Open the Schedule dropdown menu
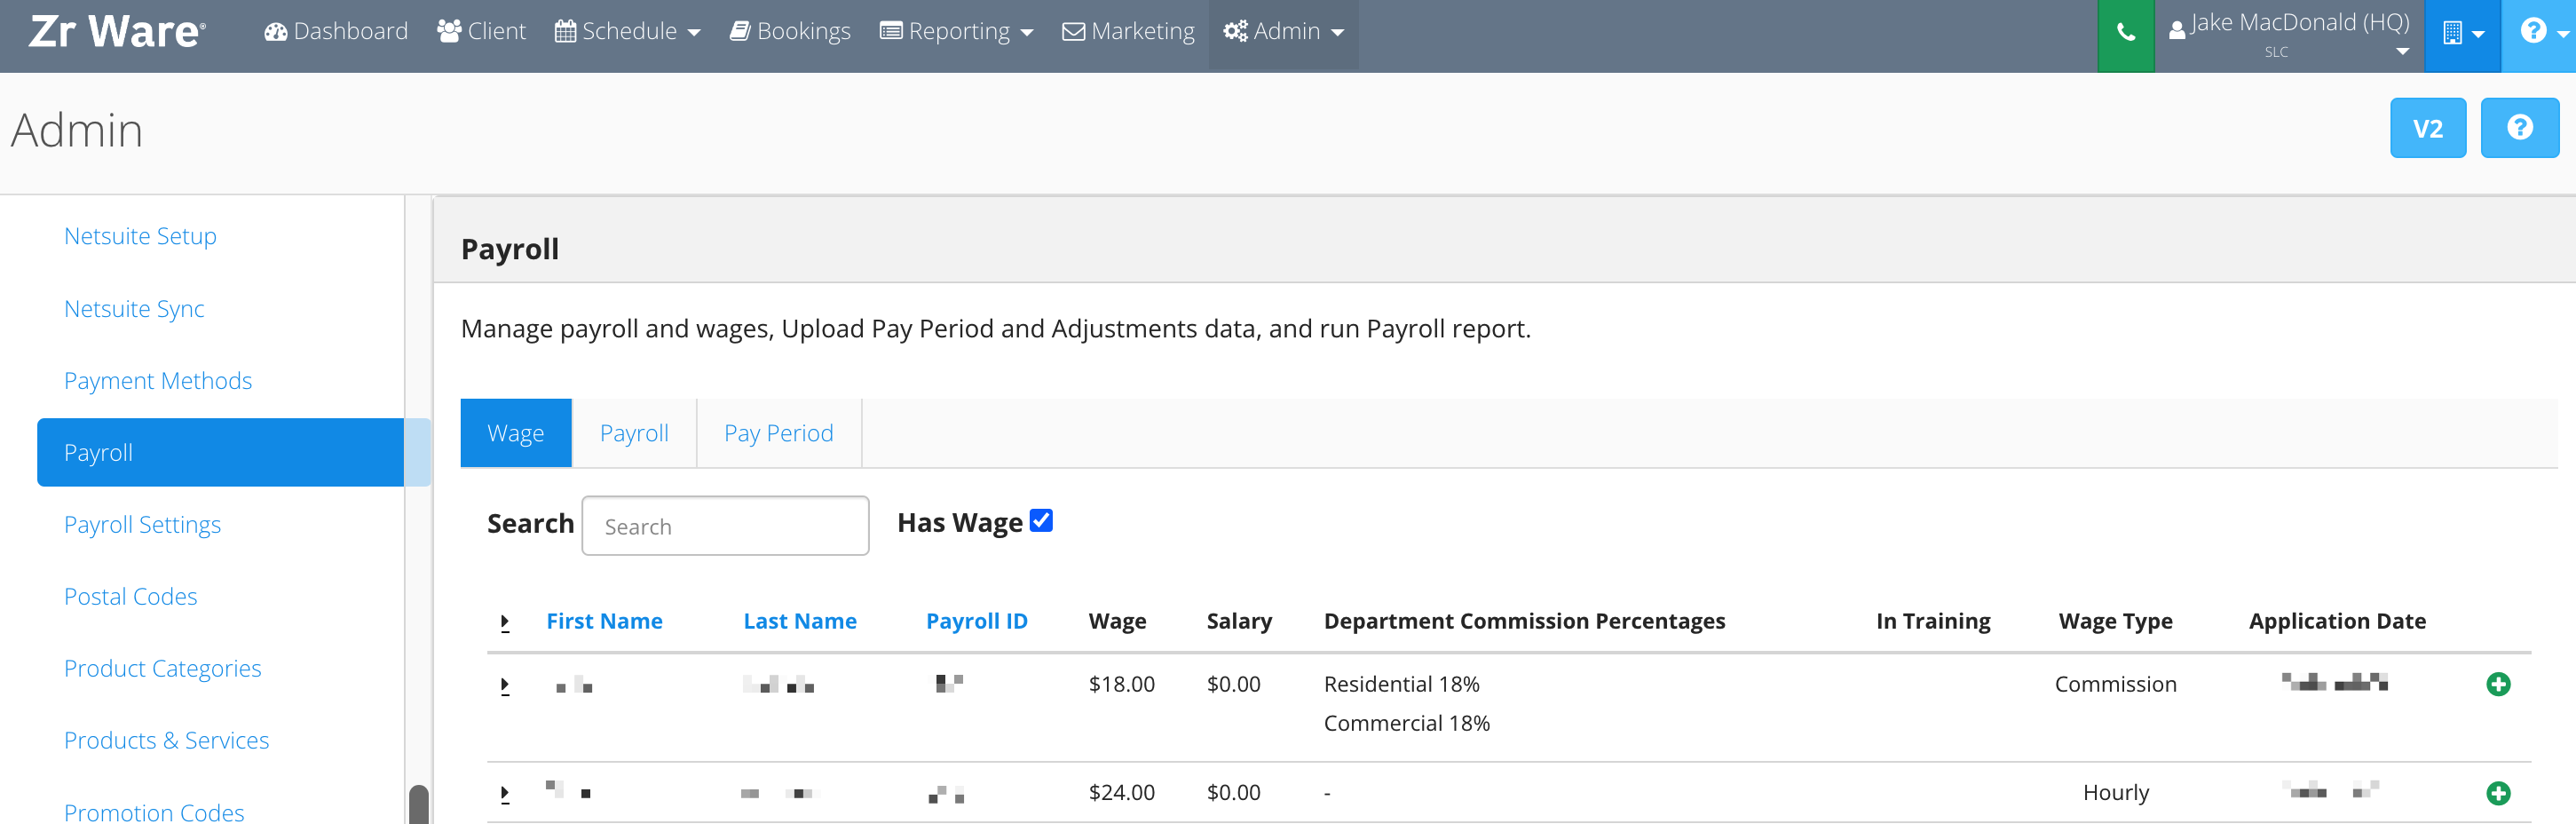Screen dimensions: 2576x824 (x=628, y=32)
